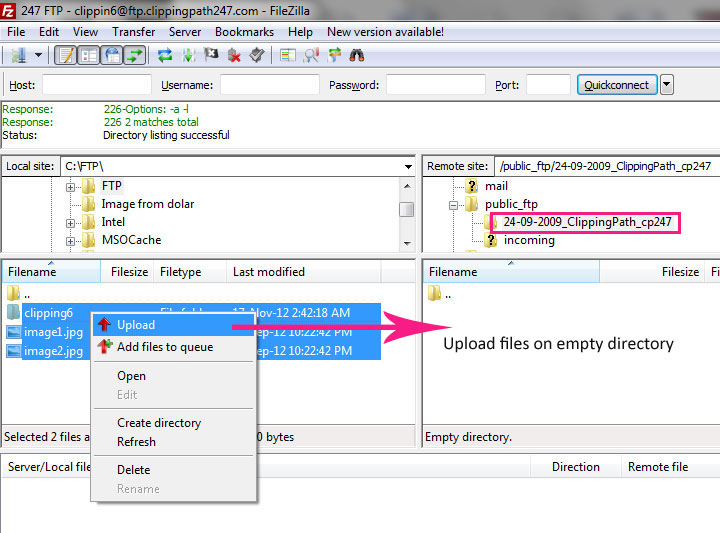Sort local list by Filename column
720x533 pixels.
51,272
